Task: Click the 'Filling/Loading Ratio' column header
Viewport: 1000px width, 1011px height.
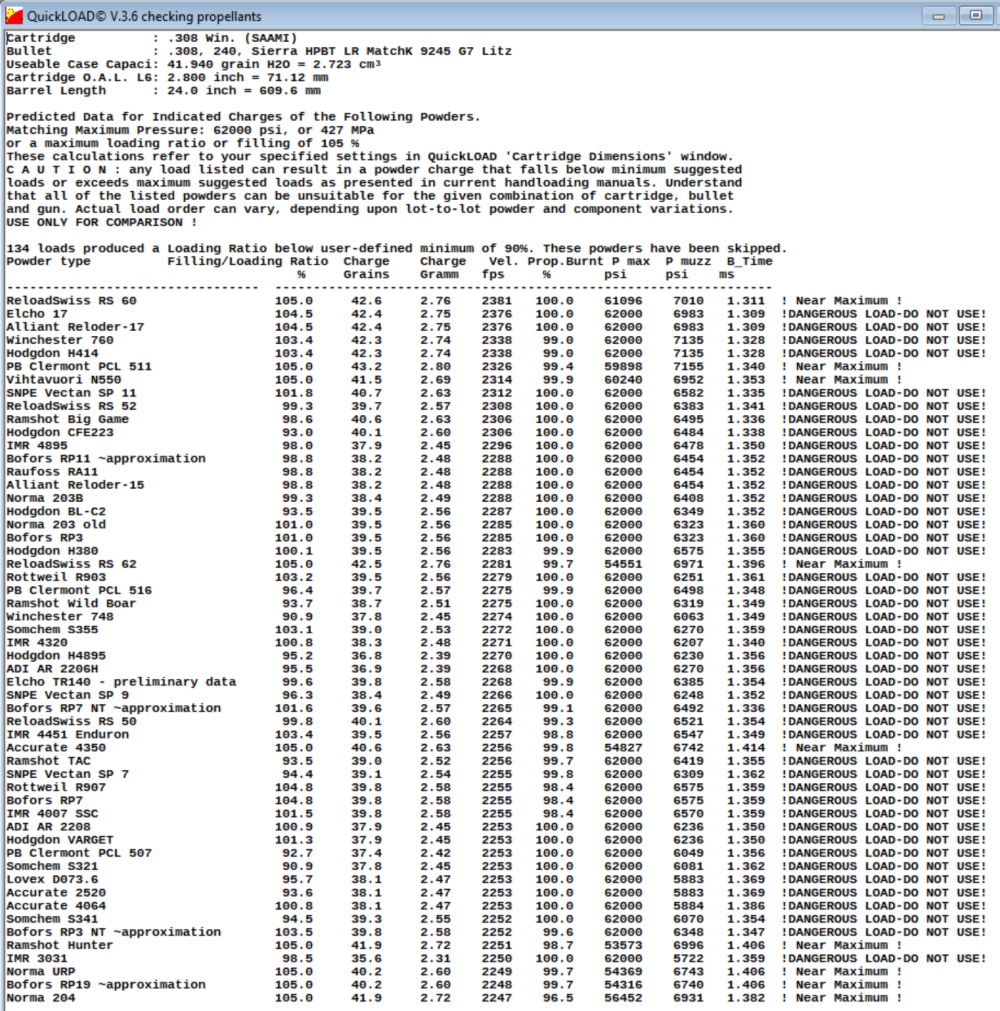Action: [x=248, y=261]
